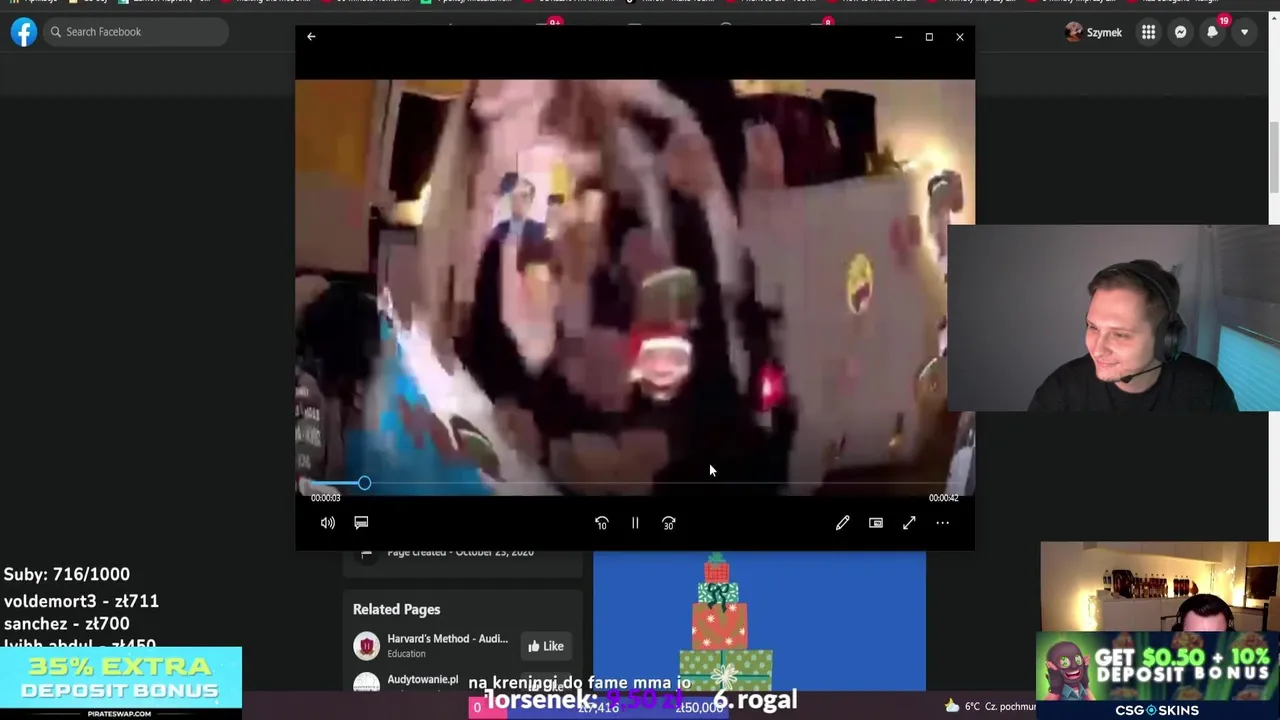Open Harvard's Method related page
1280x720 pixels.
point(447,639)
